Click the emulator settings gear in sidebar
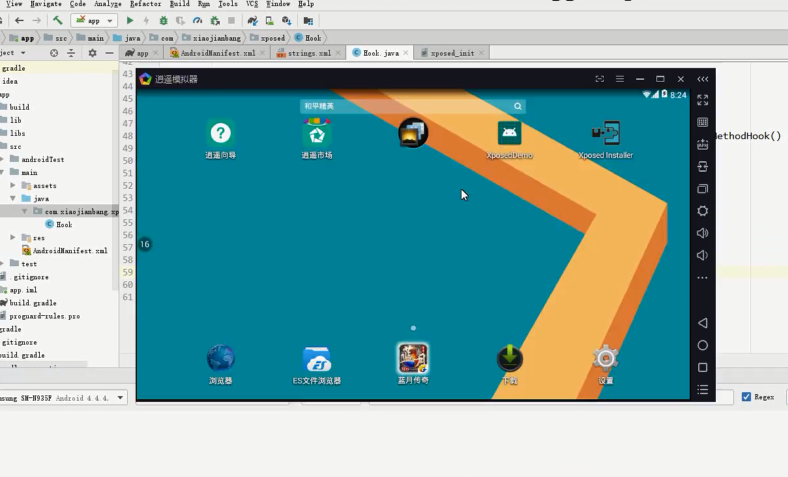Screen dimensions: 788x477 [x=703, y=211]
